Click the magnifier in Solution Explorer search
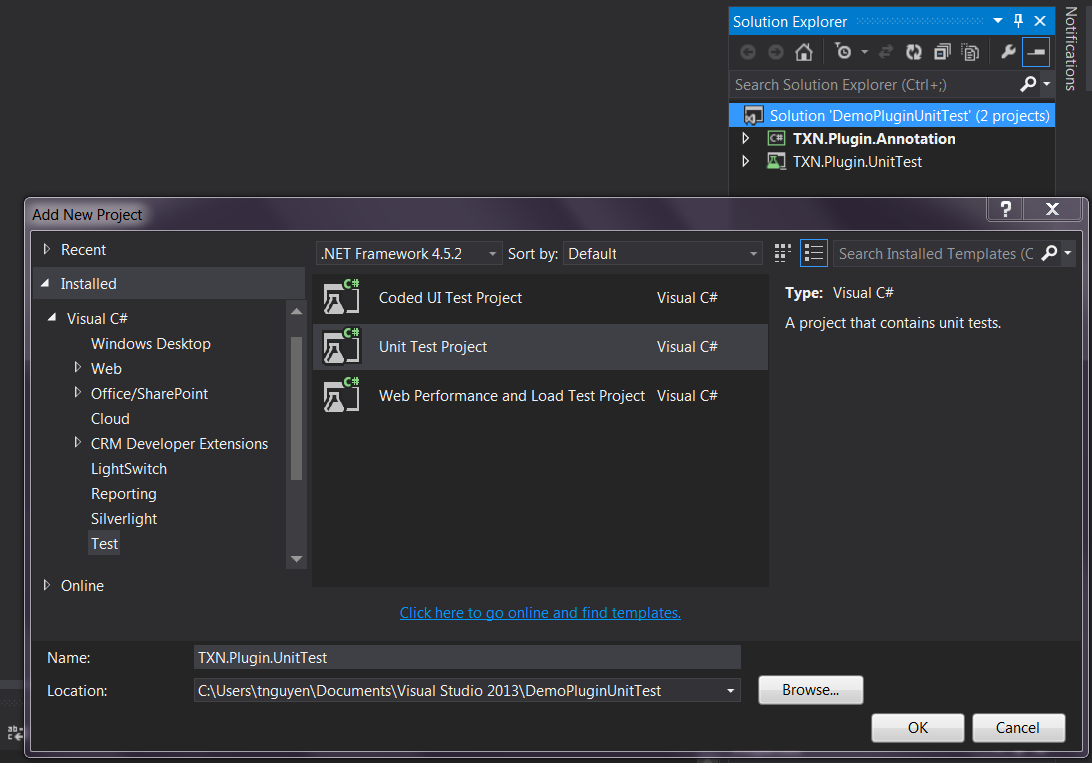This screenshot has width=1092, height=763. [1028, 84]
